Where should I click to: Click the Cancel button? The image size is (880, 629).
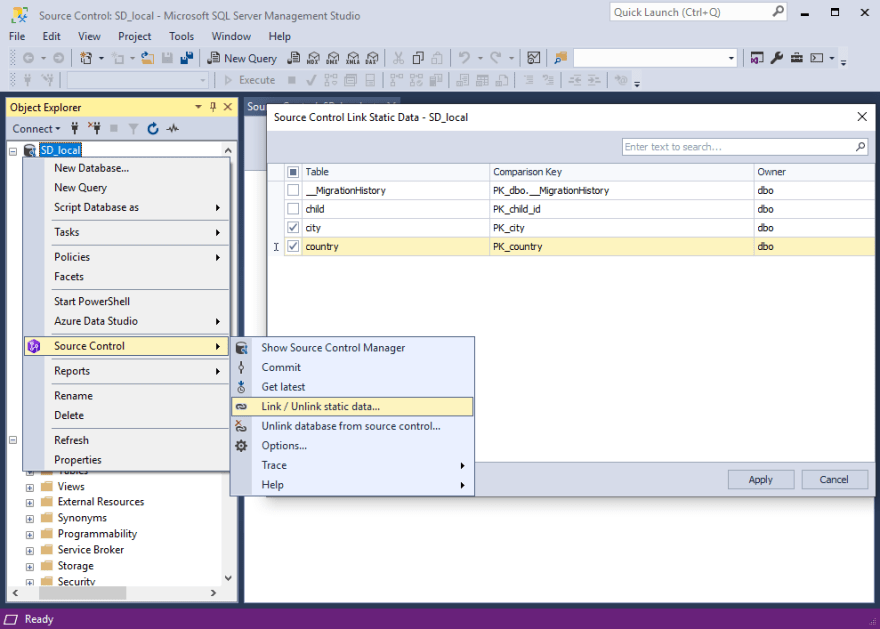834,479
